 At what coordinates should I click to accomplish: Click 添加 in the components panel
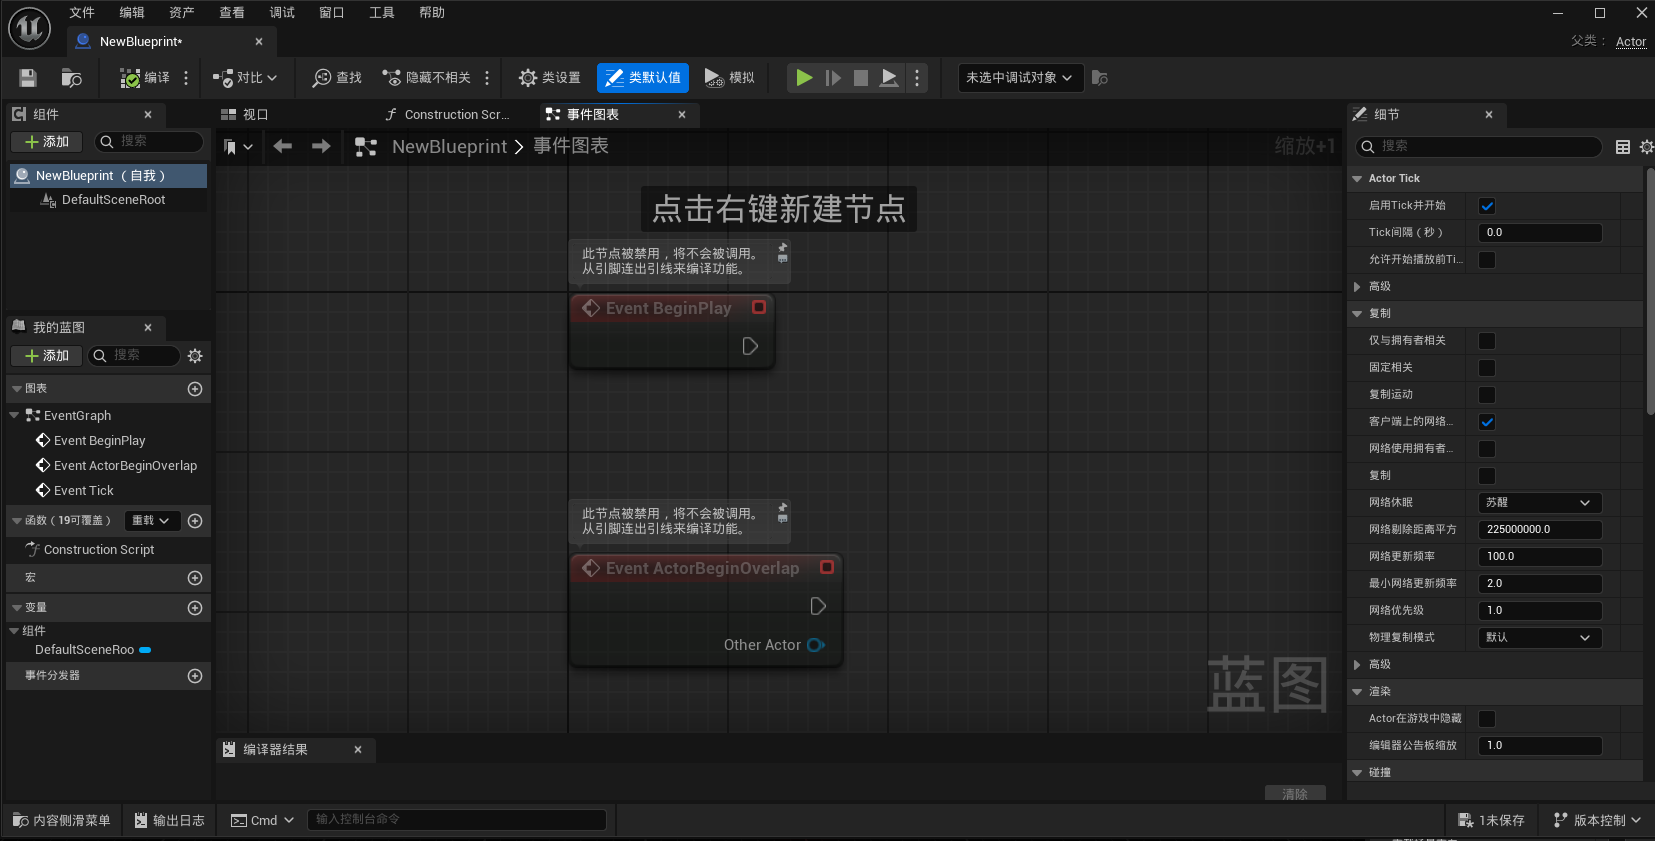click(46, 142)
